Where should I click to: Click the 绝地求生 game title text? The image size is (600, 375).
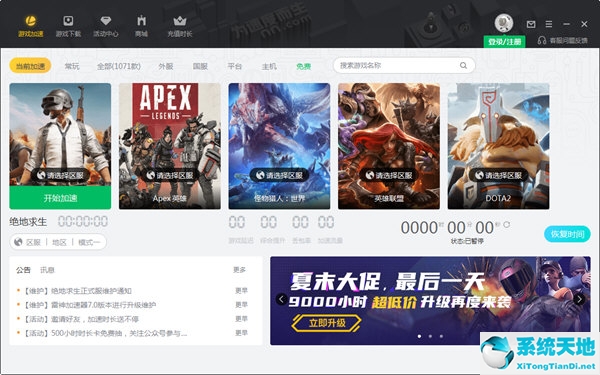coord(28,222)
